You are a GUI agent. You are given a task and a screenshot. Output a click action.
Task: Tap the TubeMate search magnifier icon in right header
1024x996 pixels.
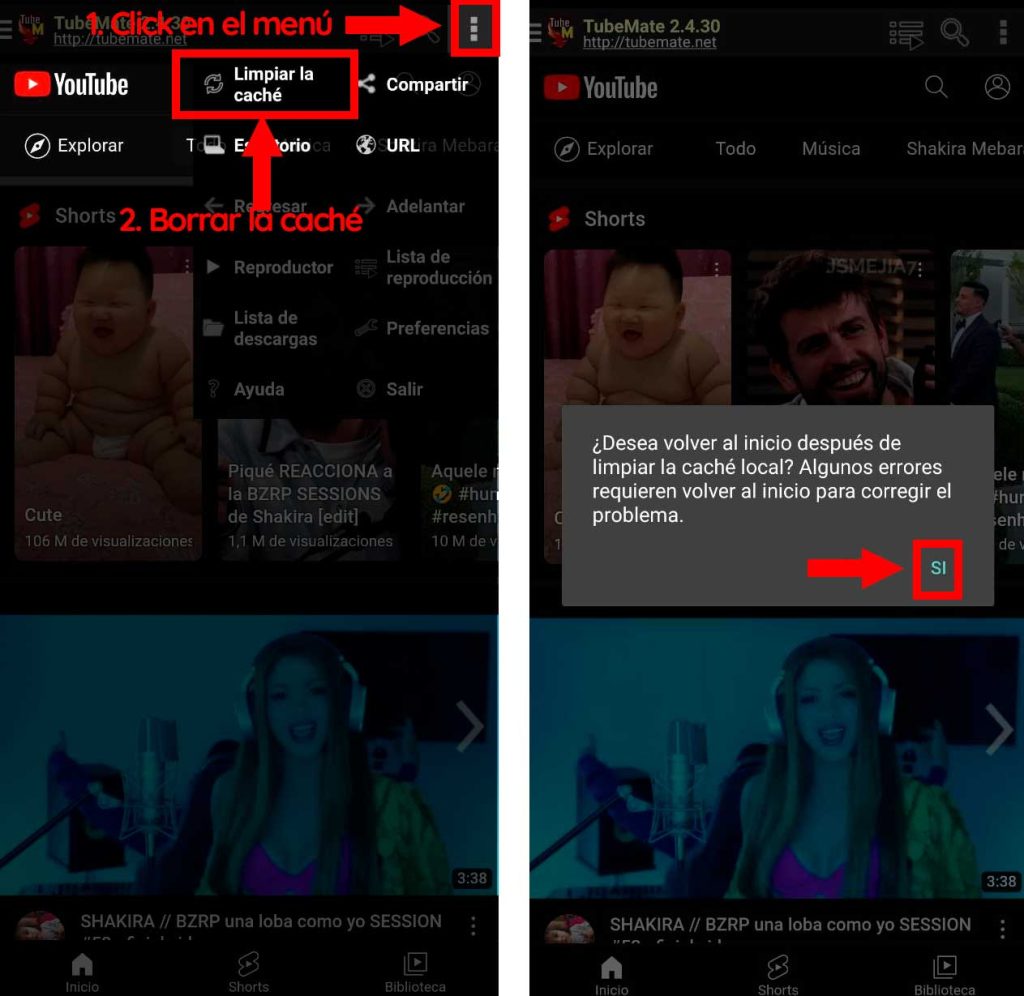[954, 32]
